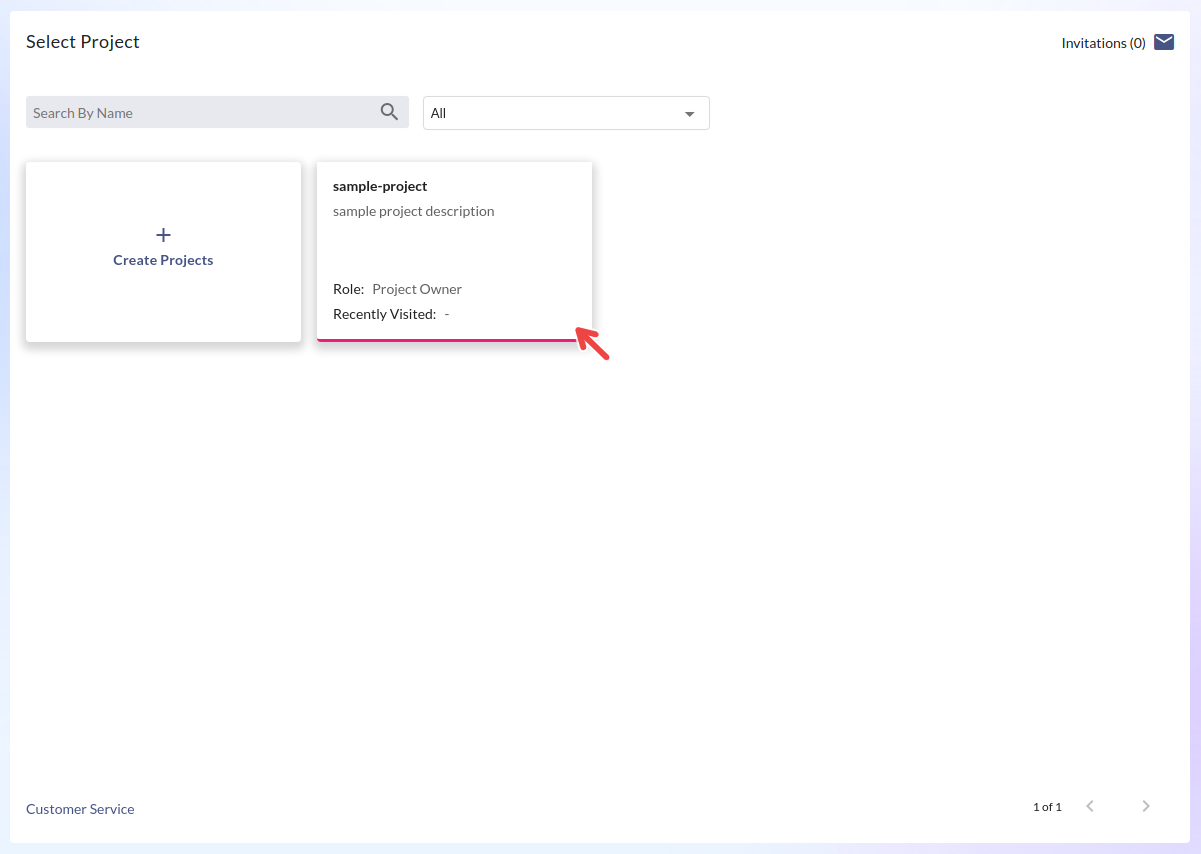Click the Select Project heading
The image size is (1201, 854).
[83, 42]
